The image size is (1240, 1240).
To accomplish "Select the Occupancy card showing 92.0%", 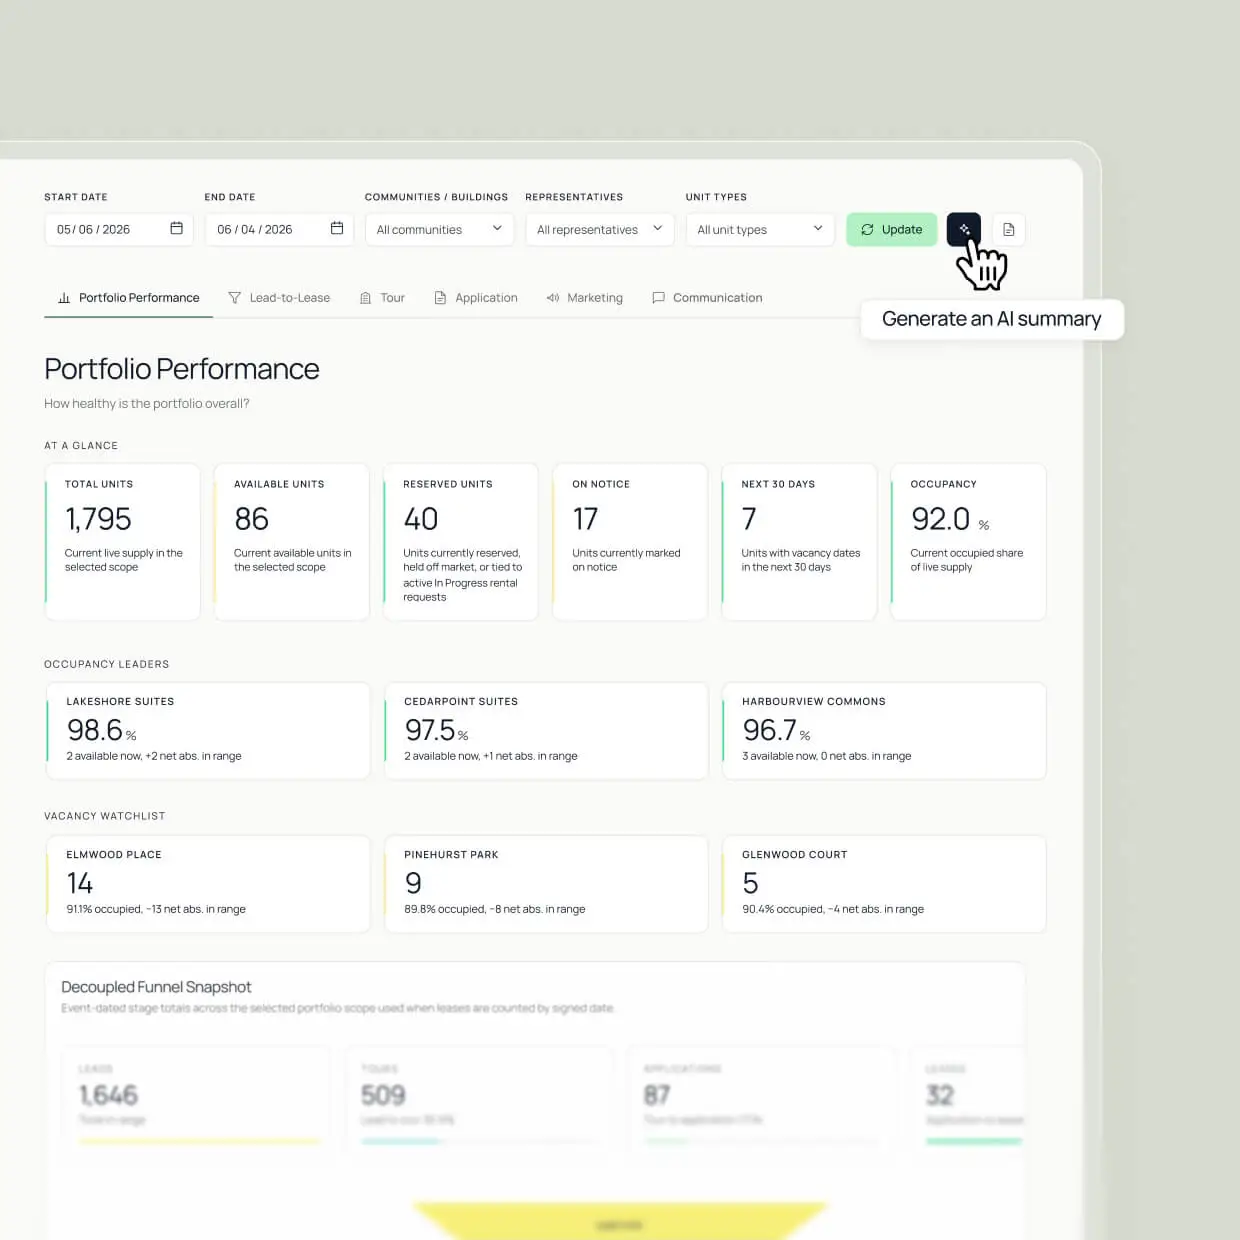I will pyautogui.click(x=968, y=542).
